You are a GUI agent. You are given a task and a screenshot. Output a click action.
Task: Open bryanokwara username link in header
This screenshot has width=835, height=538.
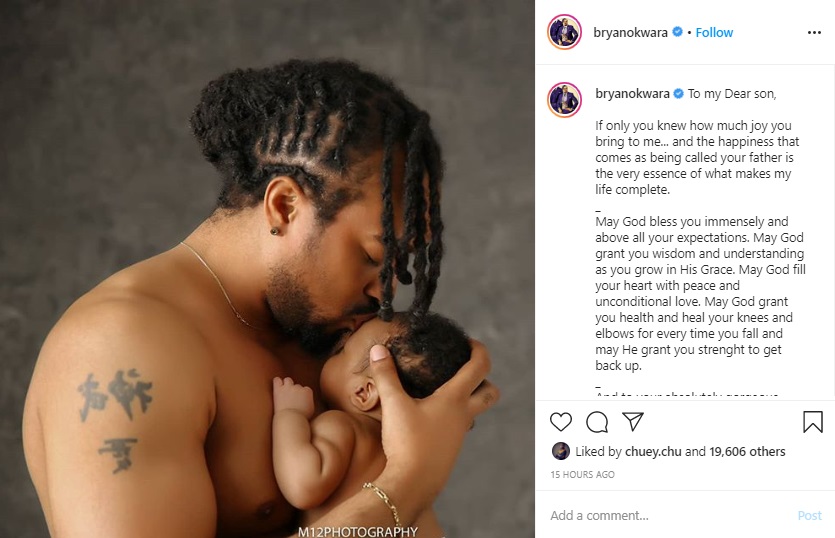631,32
